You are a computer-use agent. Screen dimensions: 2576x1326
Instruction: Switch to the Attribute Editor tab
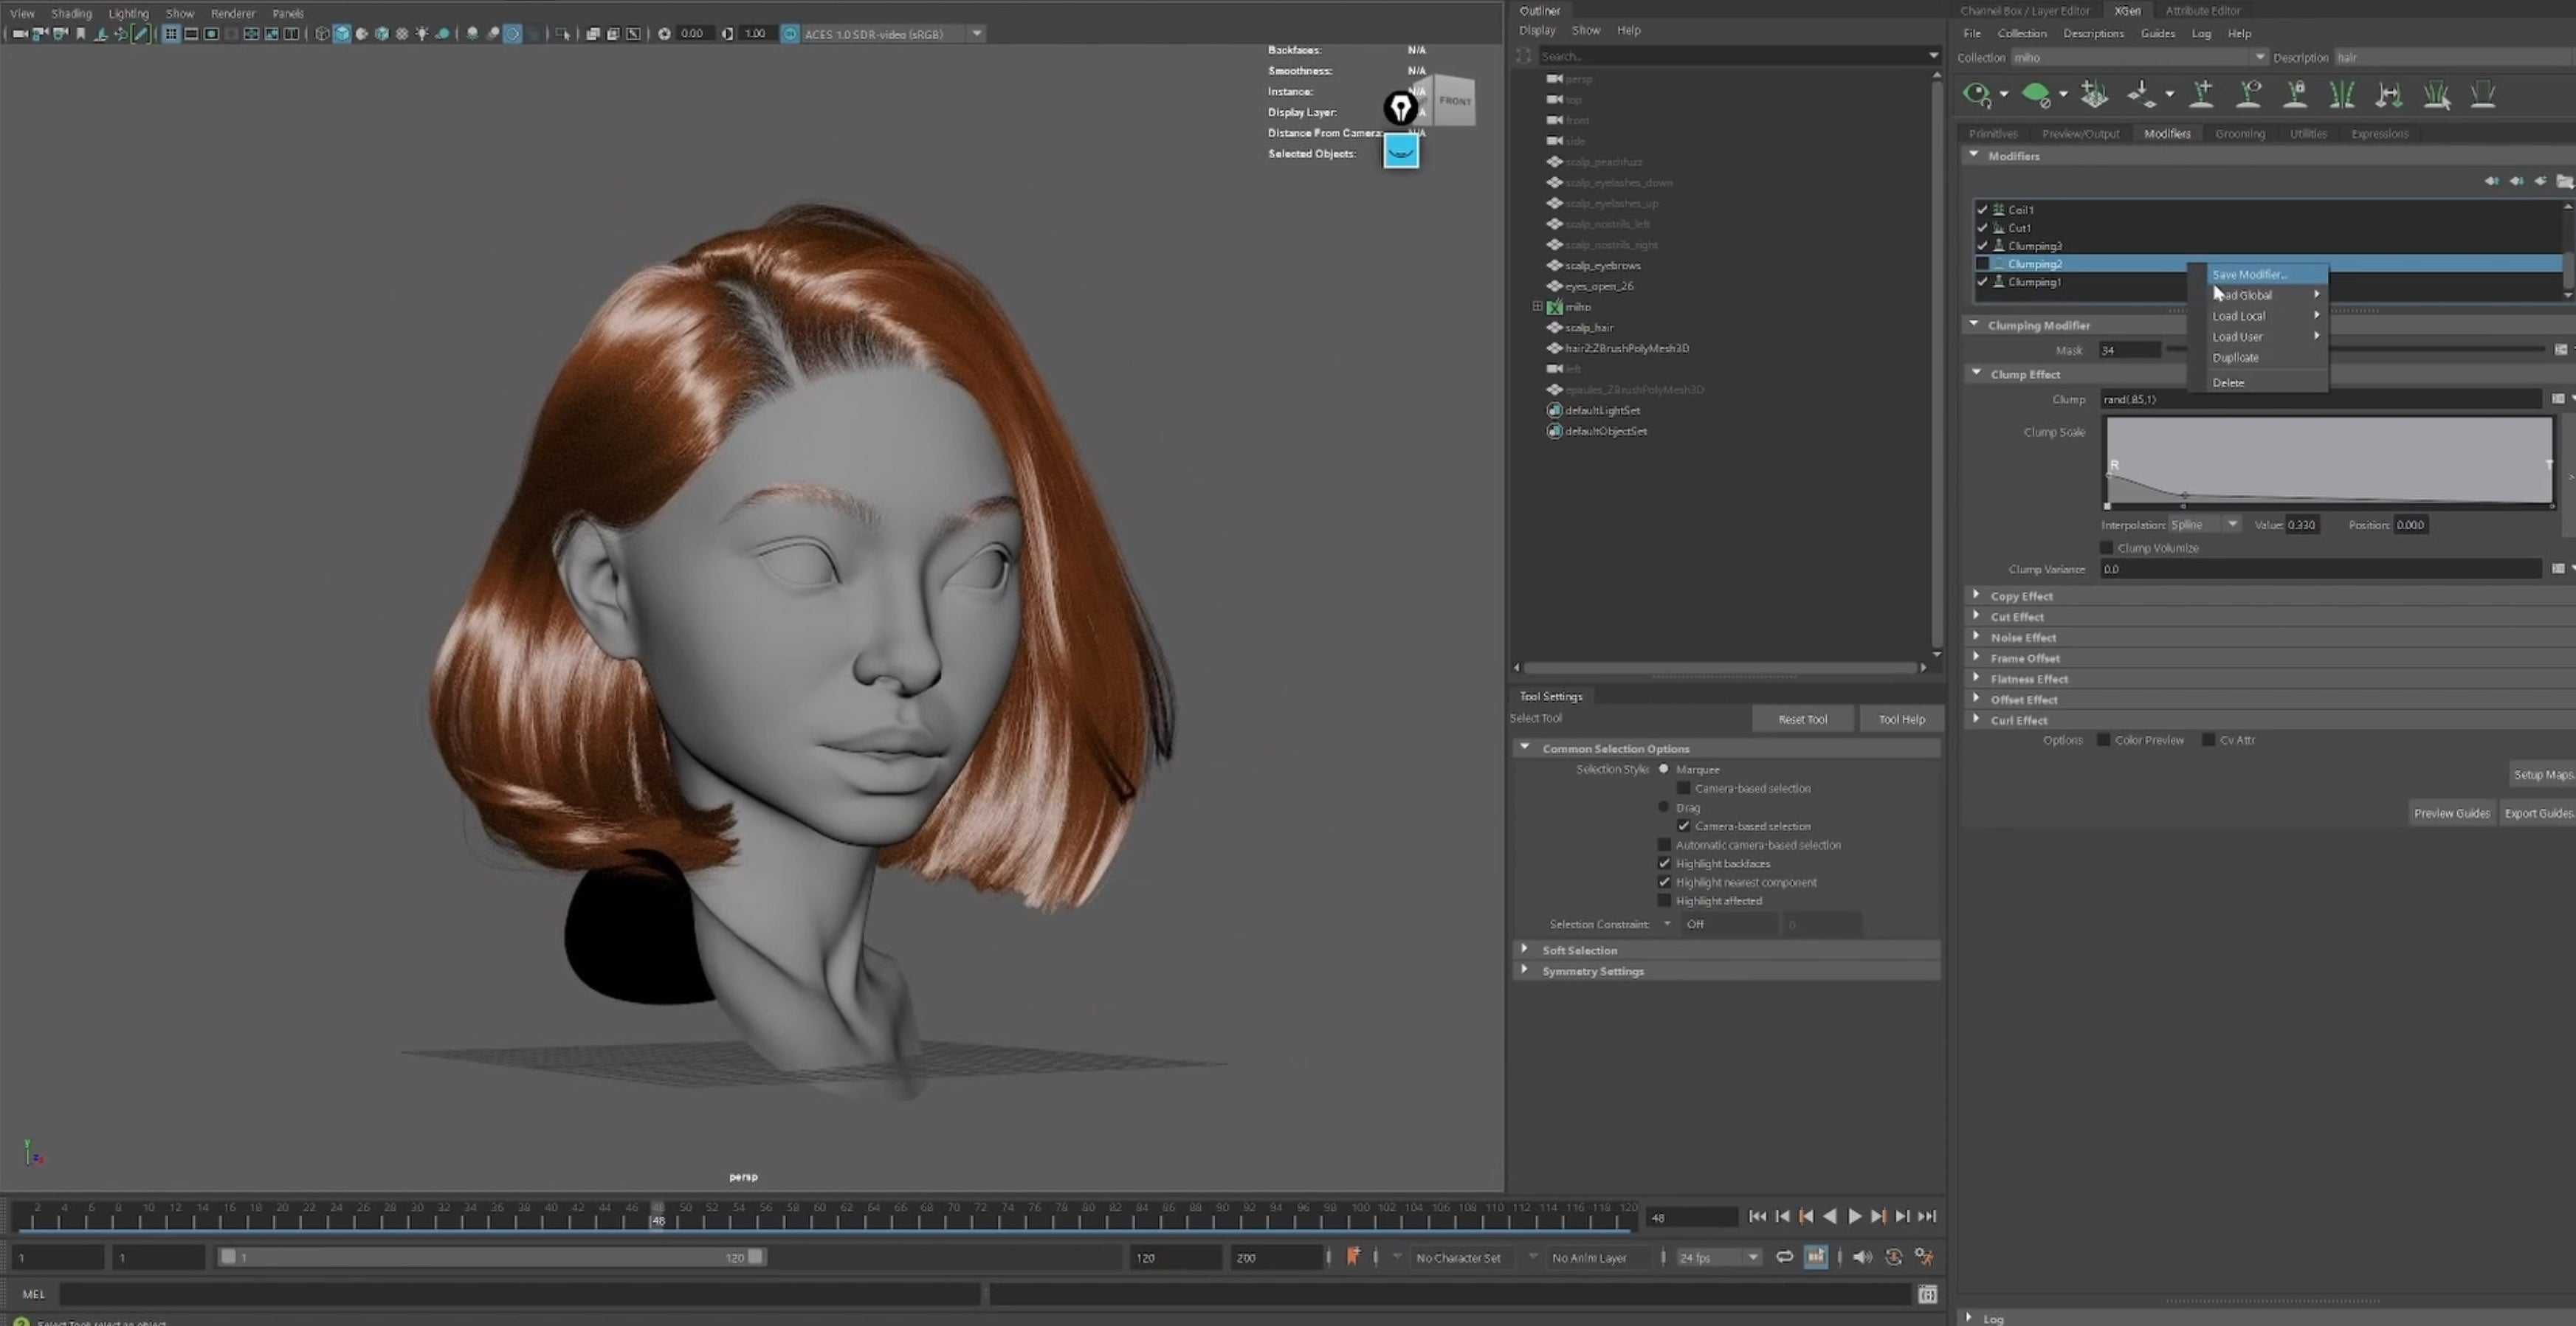pyautogui.click(x=2203, y=11)
